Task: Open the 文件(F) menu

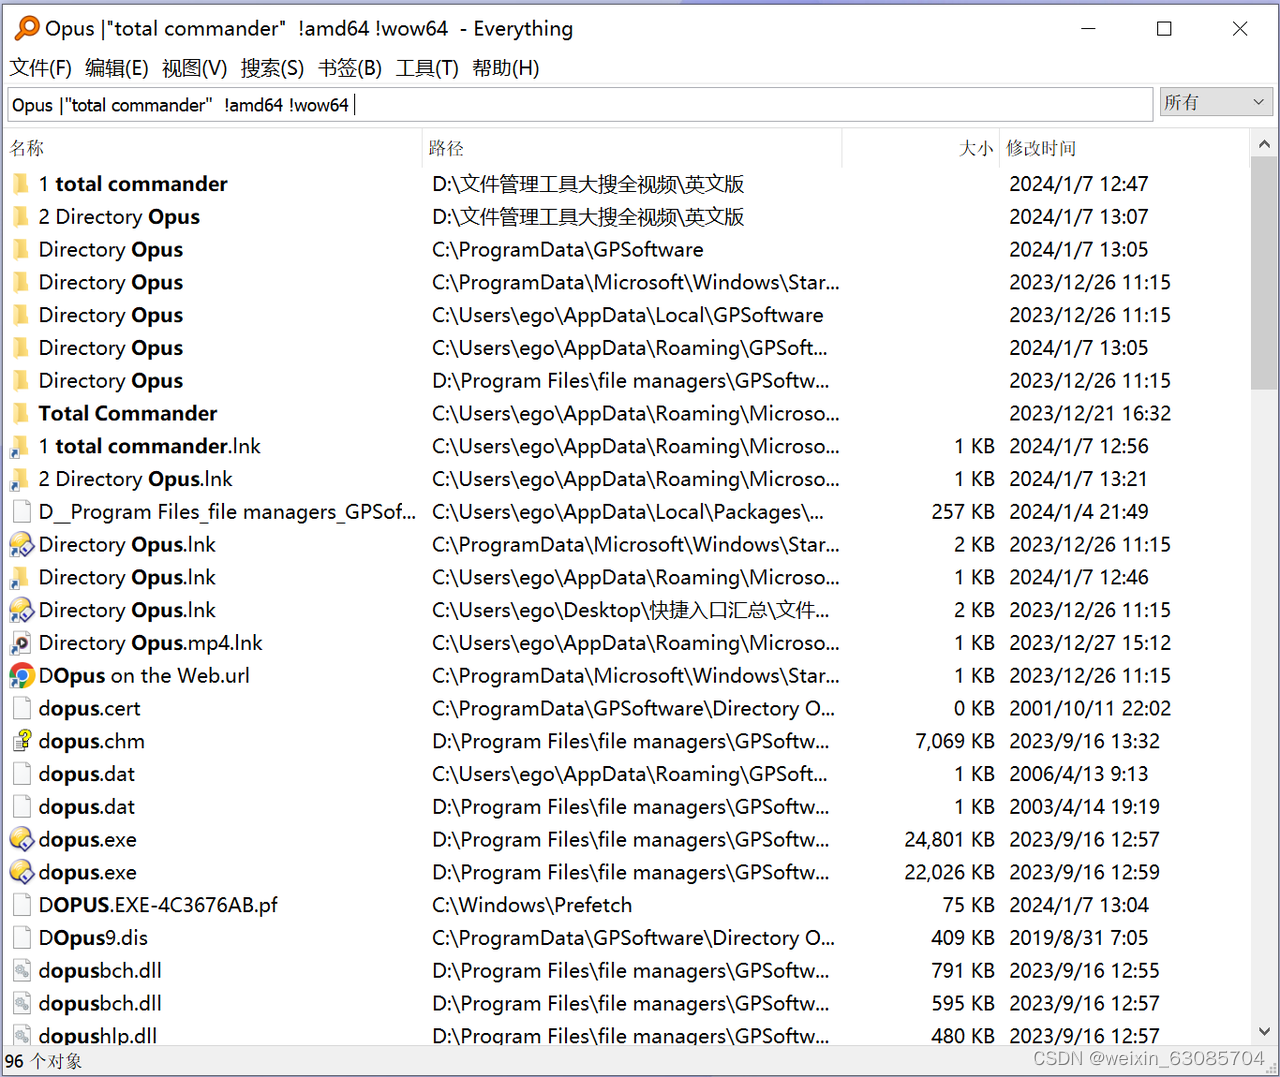Action: tap(40, 68)
